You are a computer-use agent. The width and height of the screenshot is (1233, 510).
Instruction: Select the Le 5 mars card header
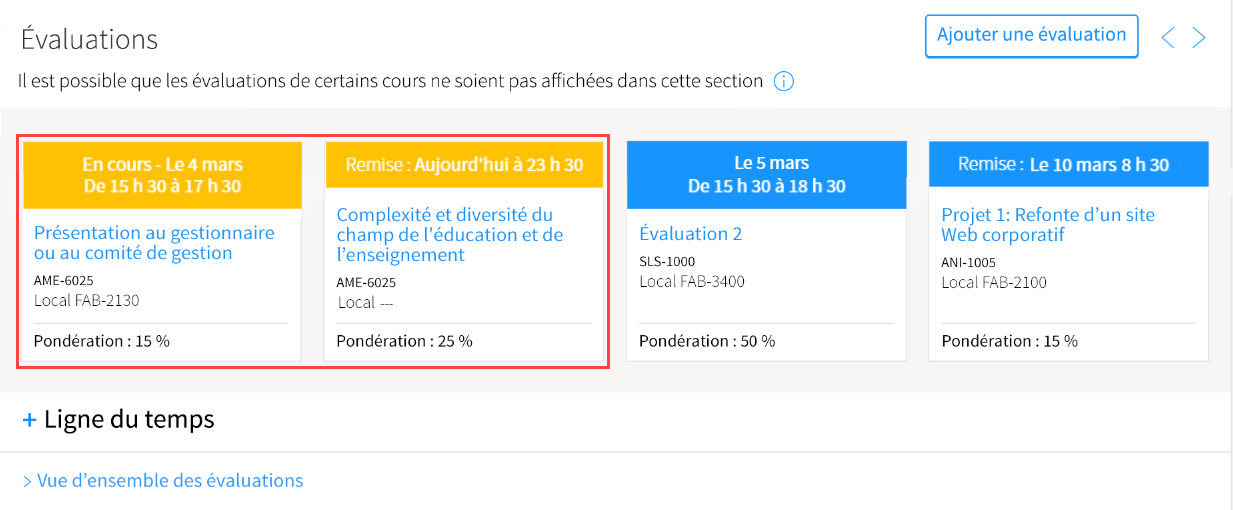point(767,175)
